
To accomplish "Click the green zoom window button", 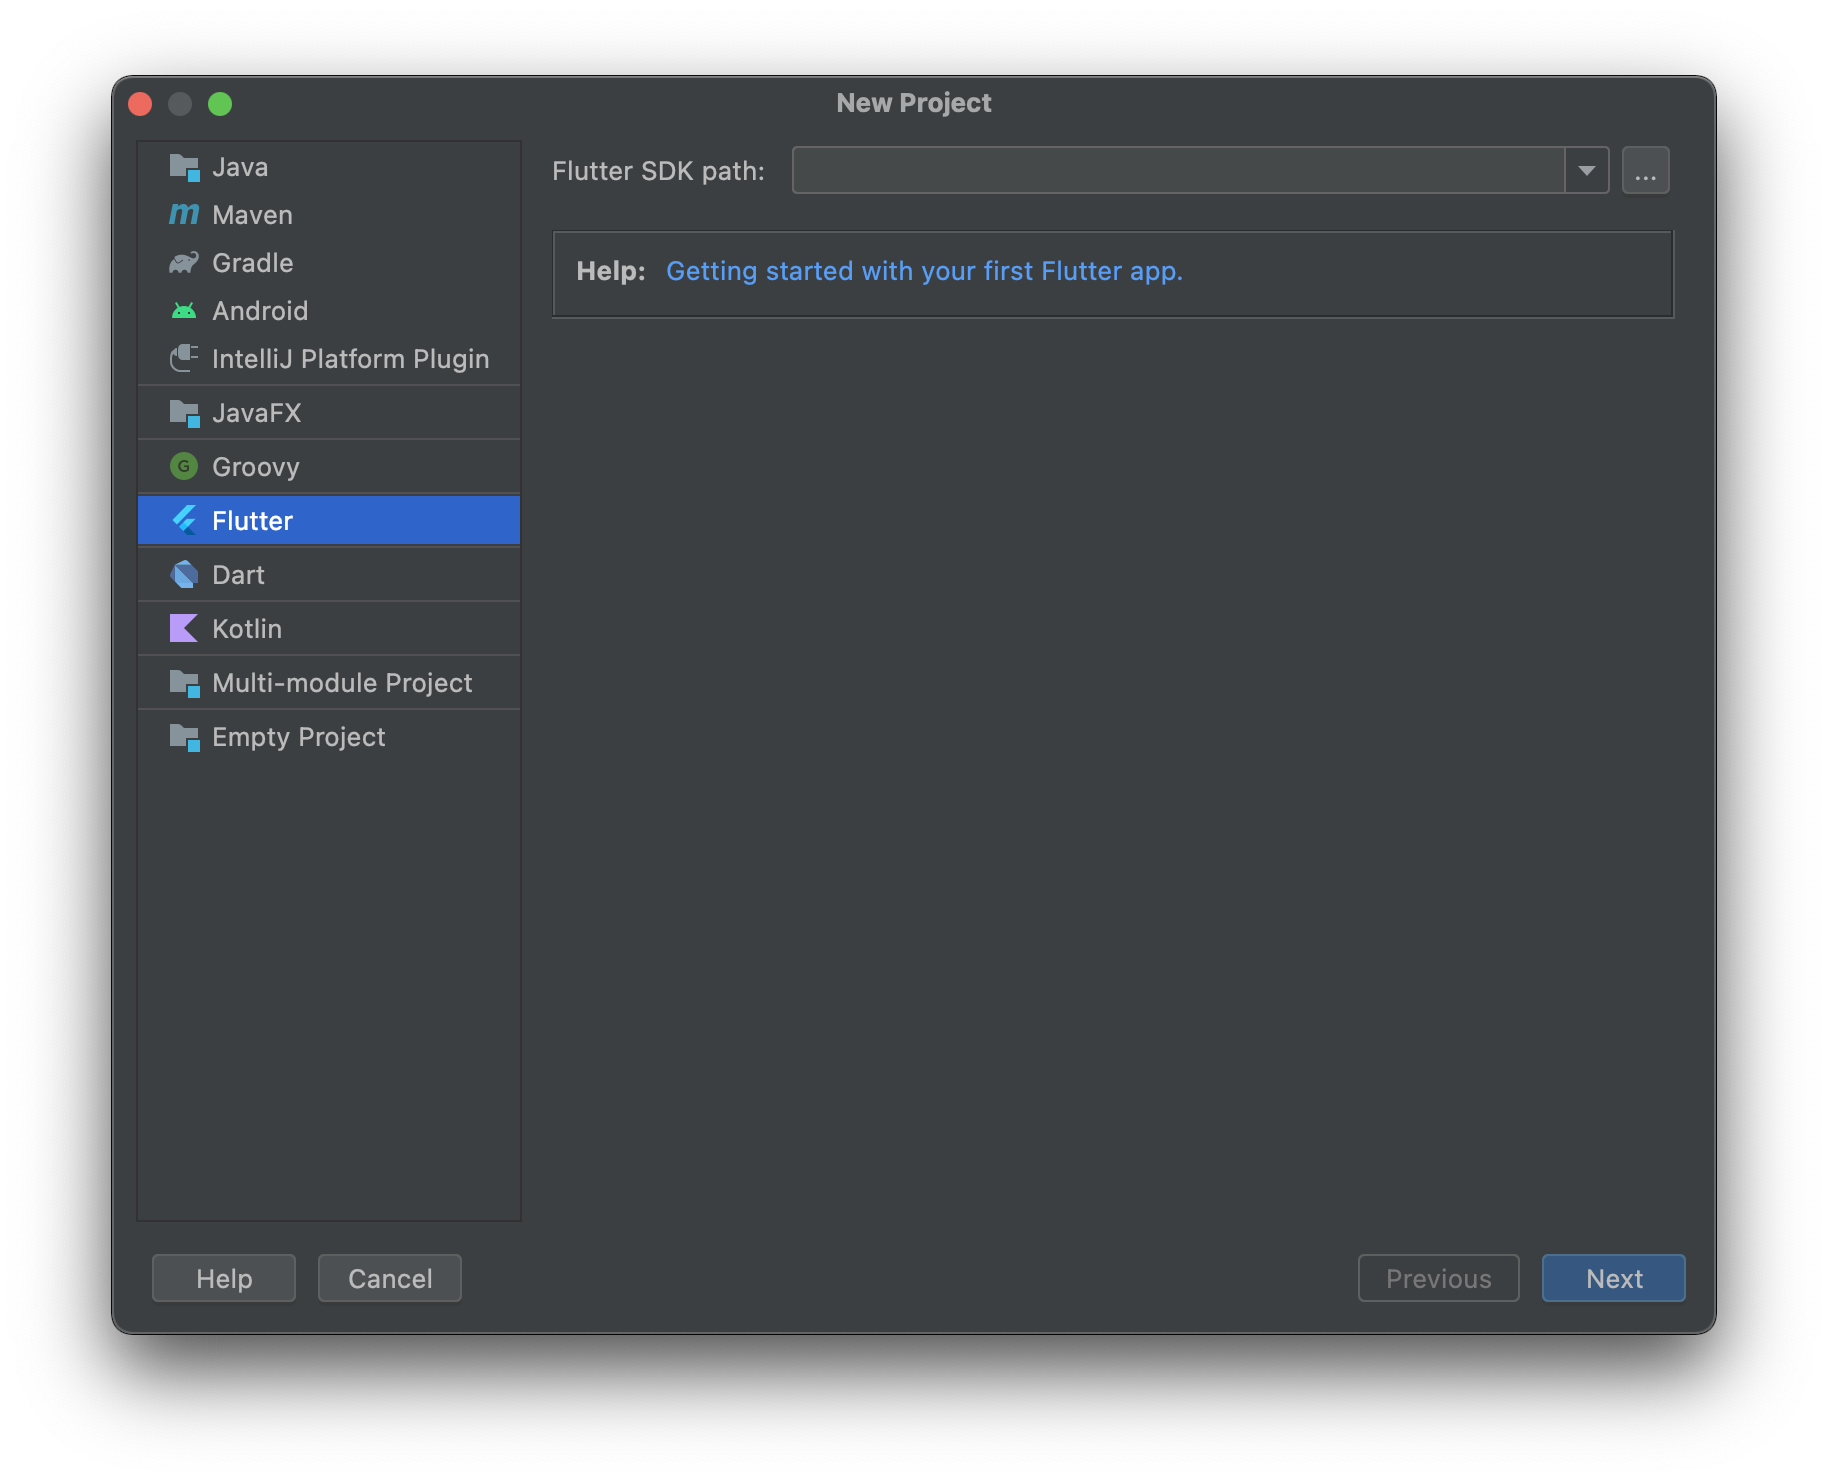I will 220,104.
